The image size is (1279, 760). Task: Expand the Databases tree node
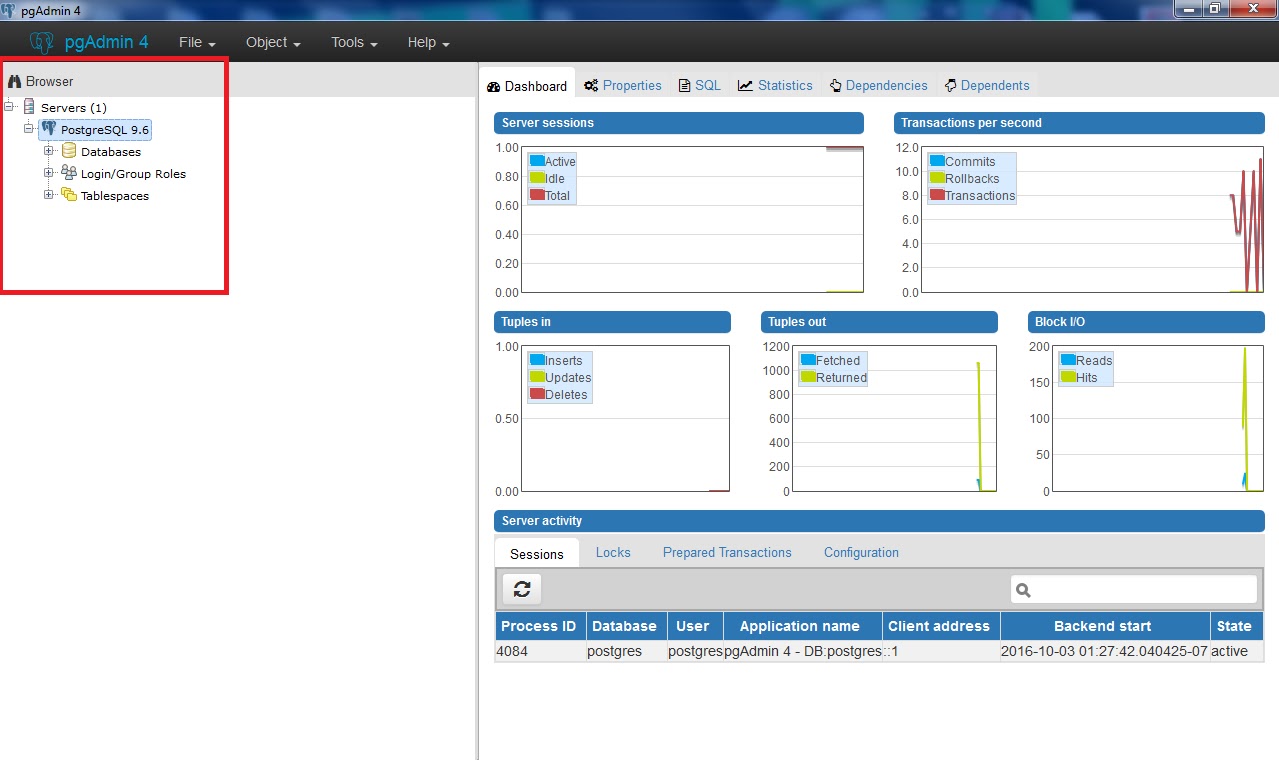pyautogui.click(x=48, y=151)
